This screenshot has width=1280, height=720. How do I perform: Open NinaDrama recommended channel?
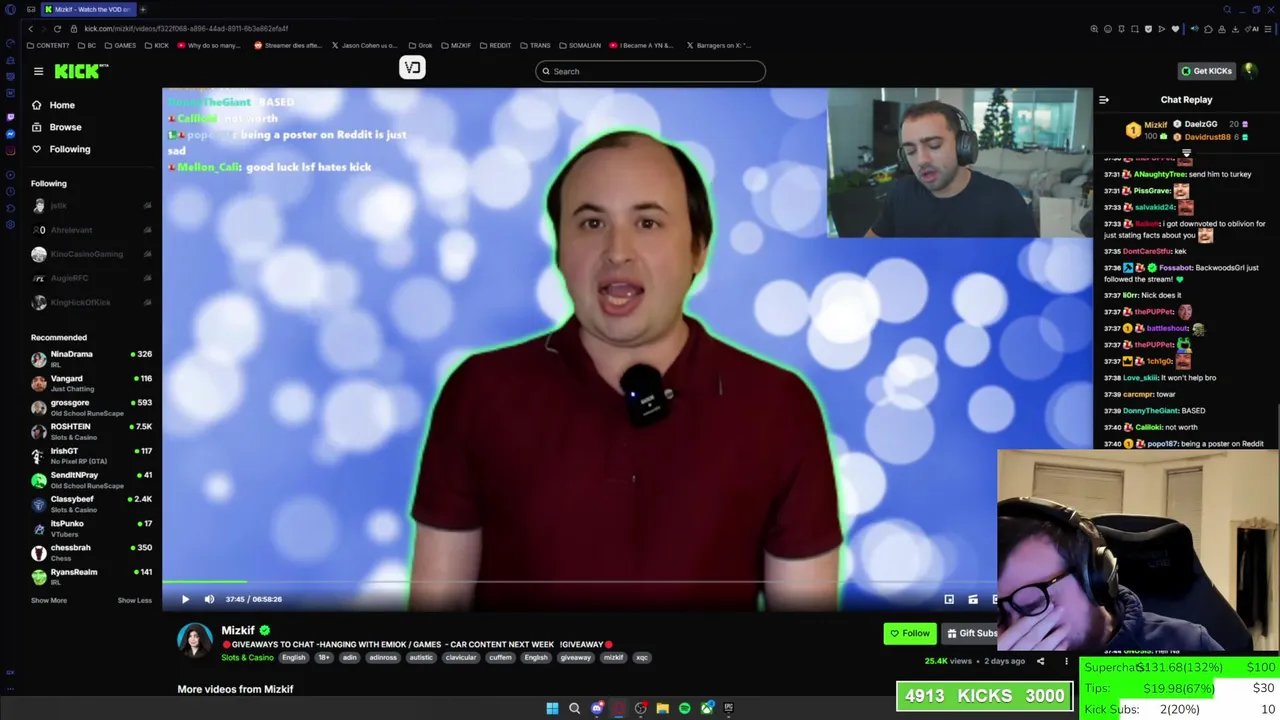click(x=91, y=358)
